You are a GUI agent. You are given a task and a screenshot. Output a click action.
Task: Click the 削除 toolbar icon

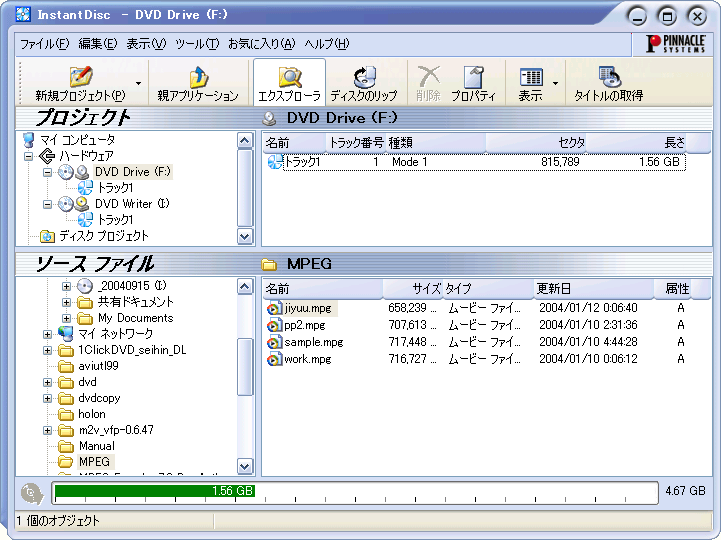[428, 76]
